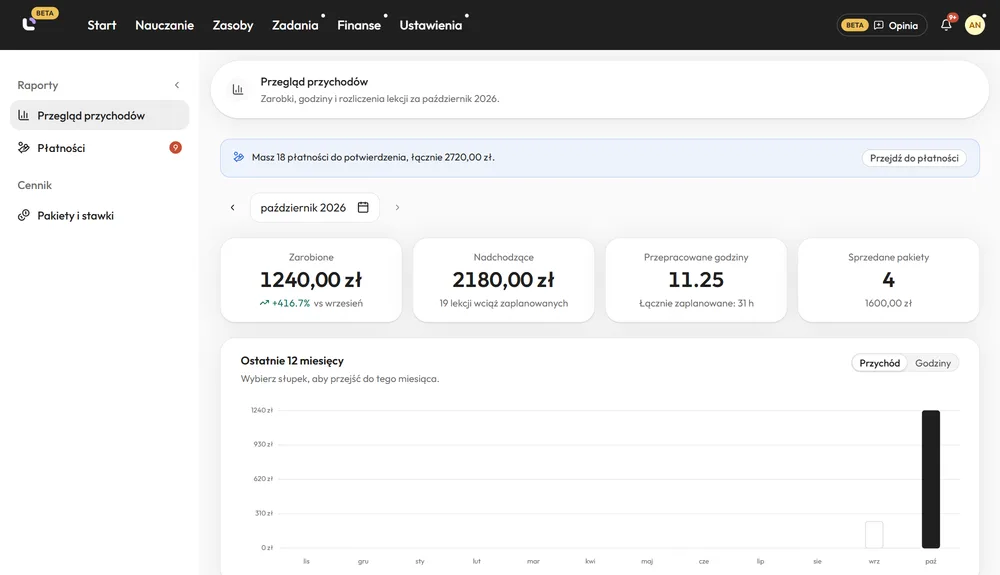Click the BETA Opinia feedback button
Viewport: 1000px width, 575px height.
[x=881, y=25]
